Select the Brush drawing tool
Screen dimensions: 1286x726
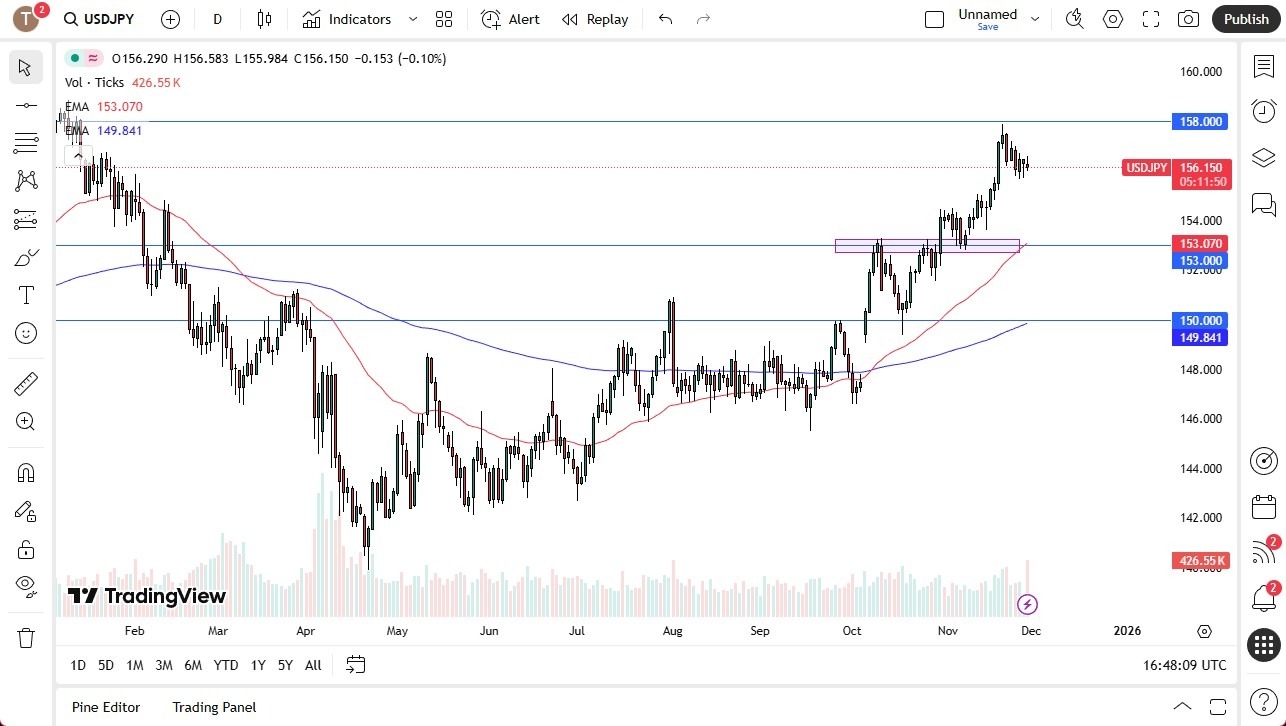(x=25, y=257)
